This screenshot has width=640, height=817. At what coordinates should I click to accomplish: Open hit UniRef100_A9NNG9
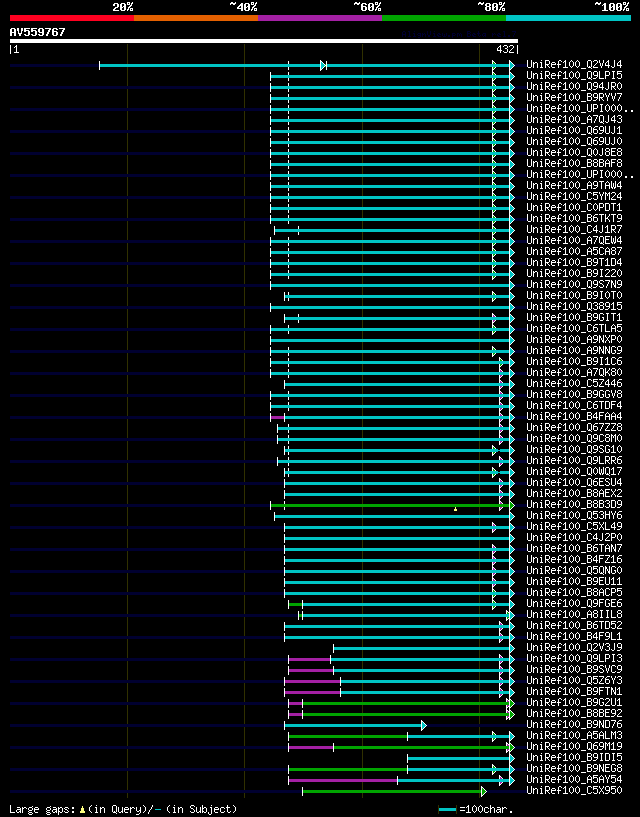click(574, 350)
